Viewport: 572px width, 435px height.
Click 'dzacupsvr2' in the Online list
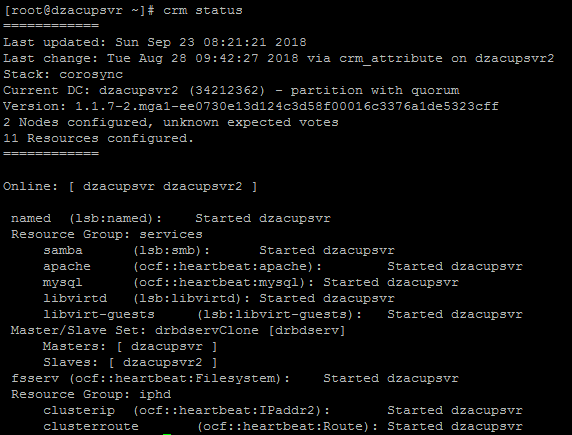coord(202,186)
